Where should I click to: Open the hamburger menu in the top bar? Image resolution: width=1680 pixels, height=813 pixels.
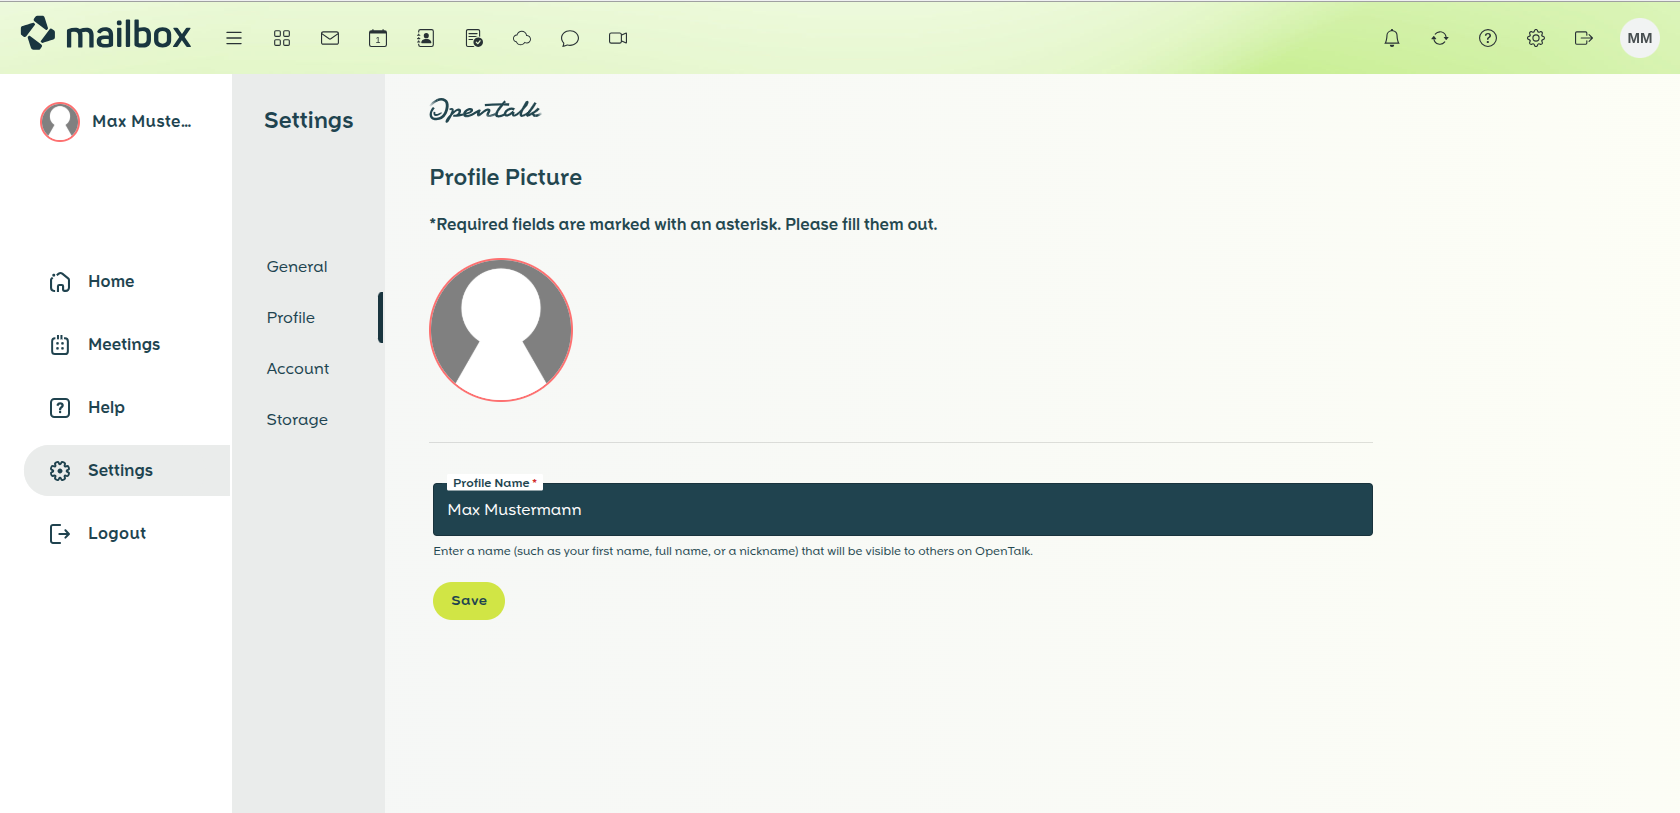234,38
